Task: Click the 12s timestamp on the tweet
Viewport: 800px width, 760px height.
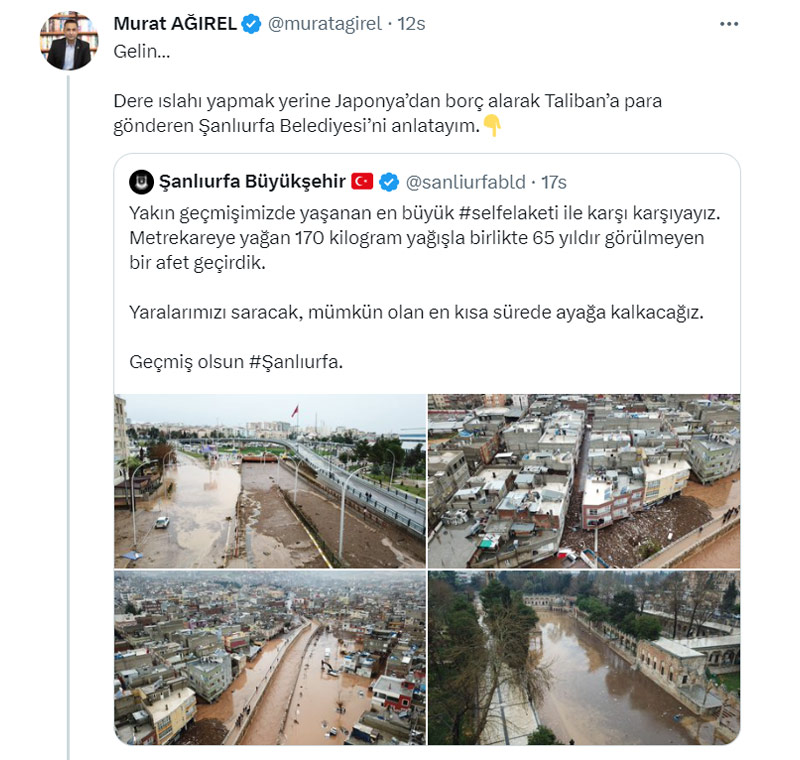Action: pyautogui.click(x=412, y=24)
